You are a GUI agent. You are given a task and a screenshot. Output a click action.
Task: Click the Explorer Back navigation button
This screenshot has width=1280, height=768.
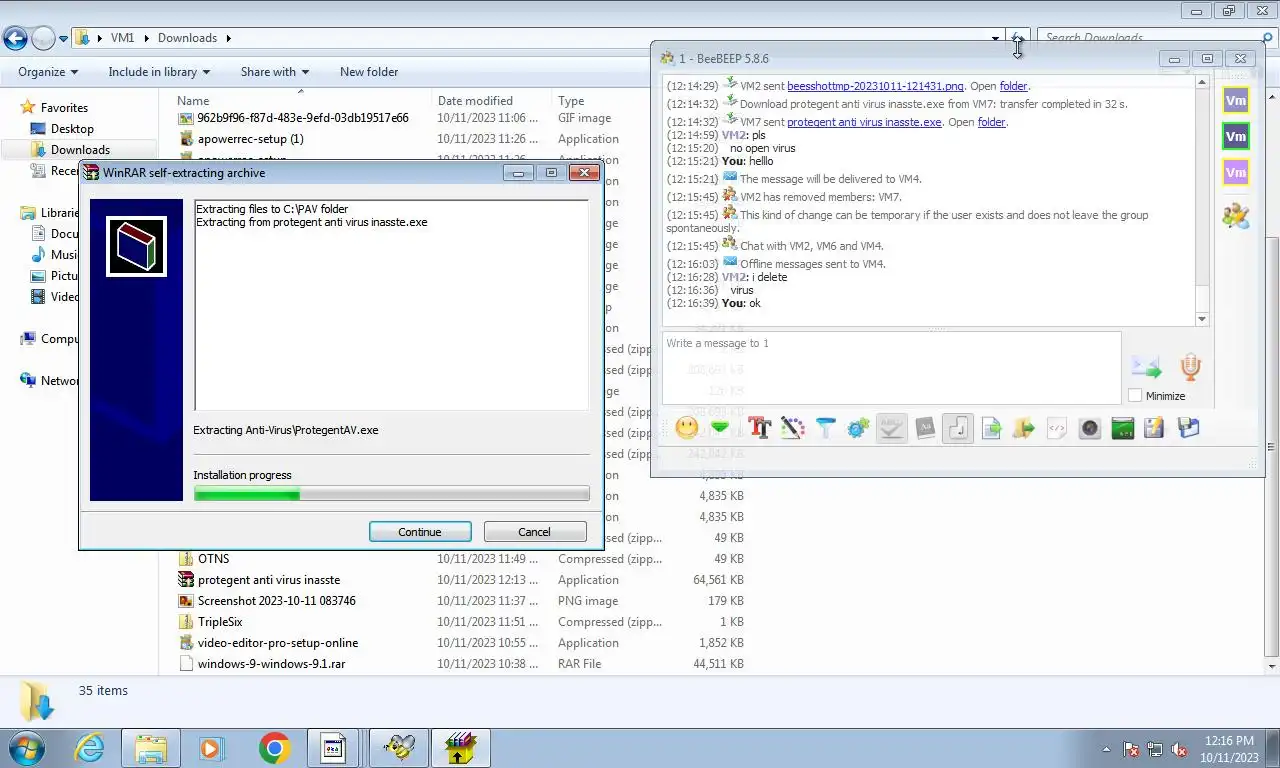(x=15, y=39)
